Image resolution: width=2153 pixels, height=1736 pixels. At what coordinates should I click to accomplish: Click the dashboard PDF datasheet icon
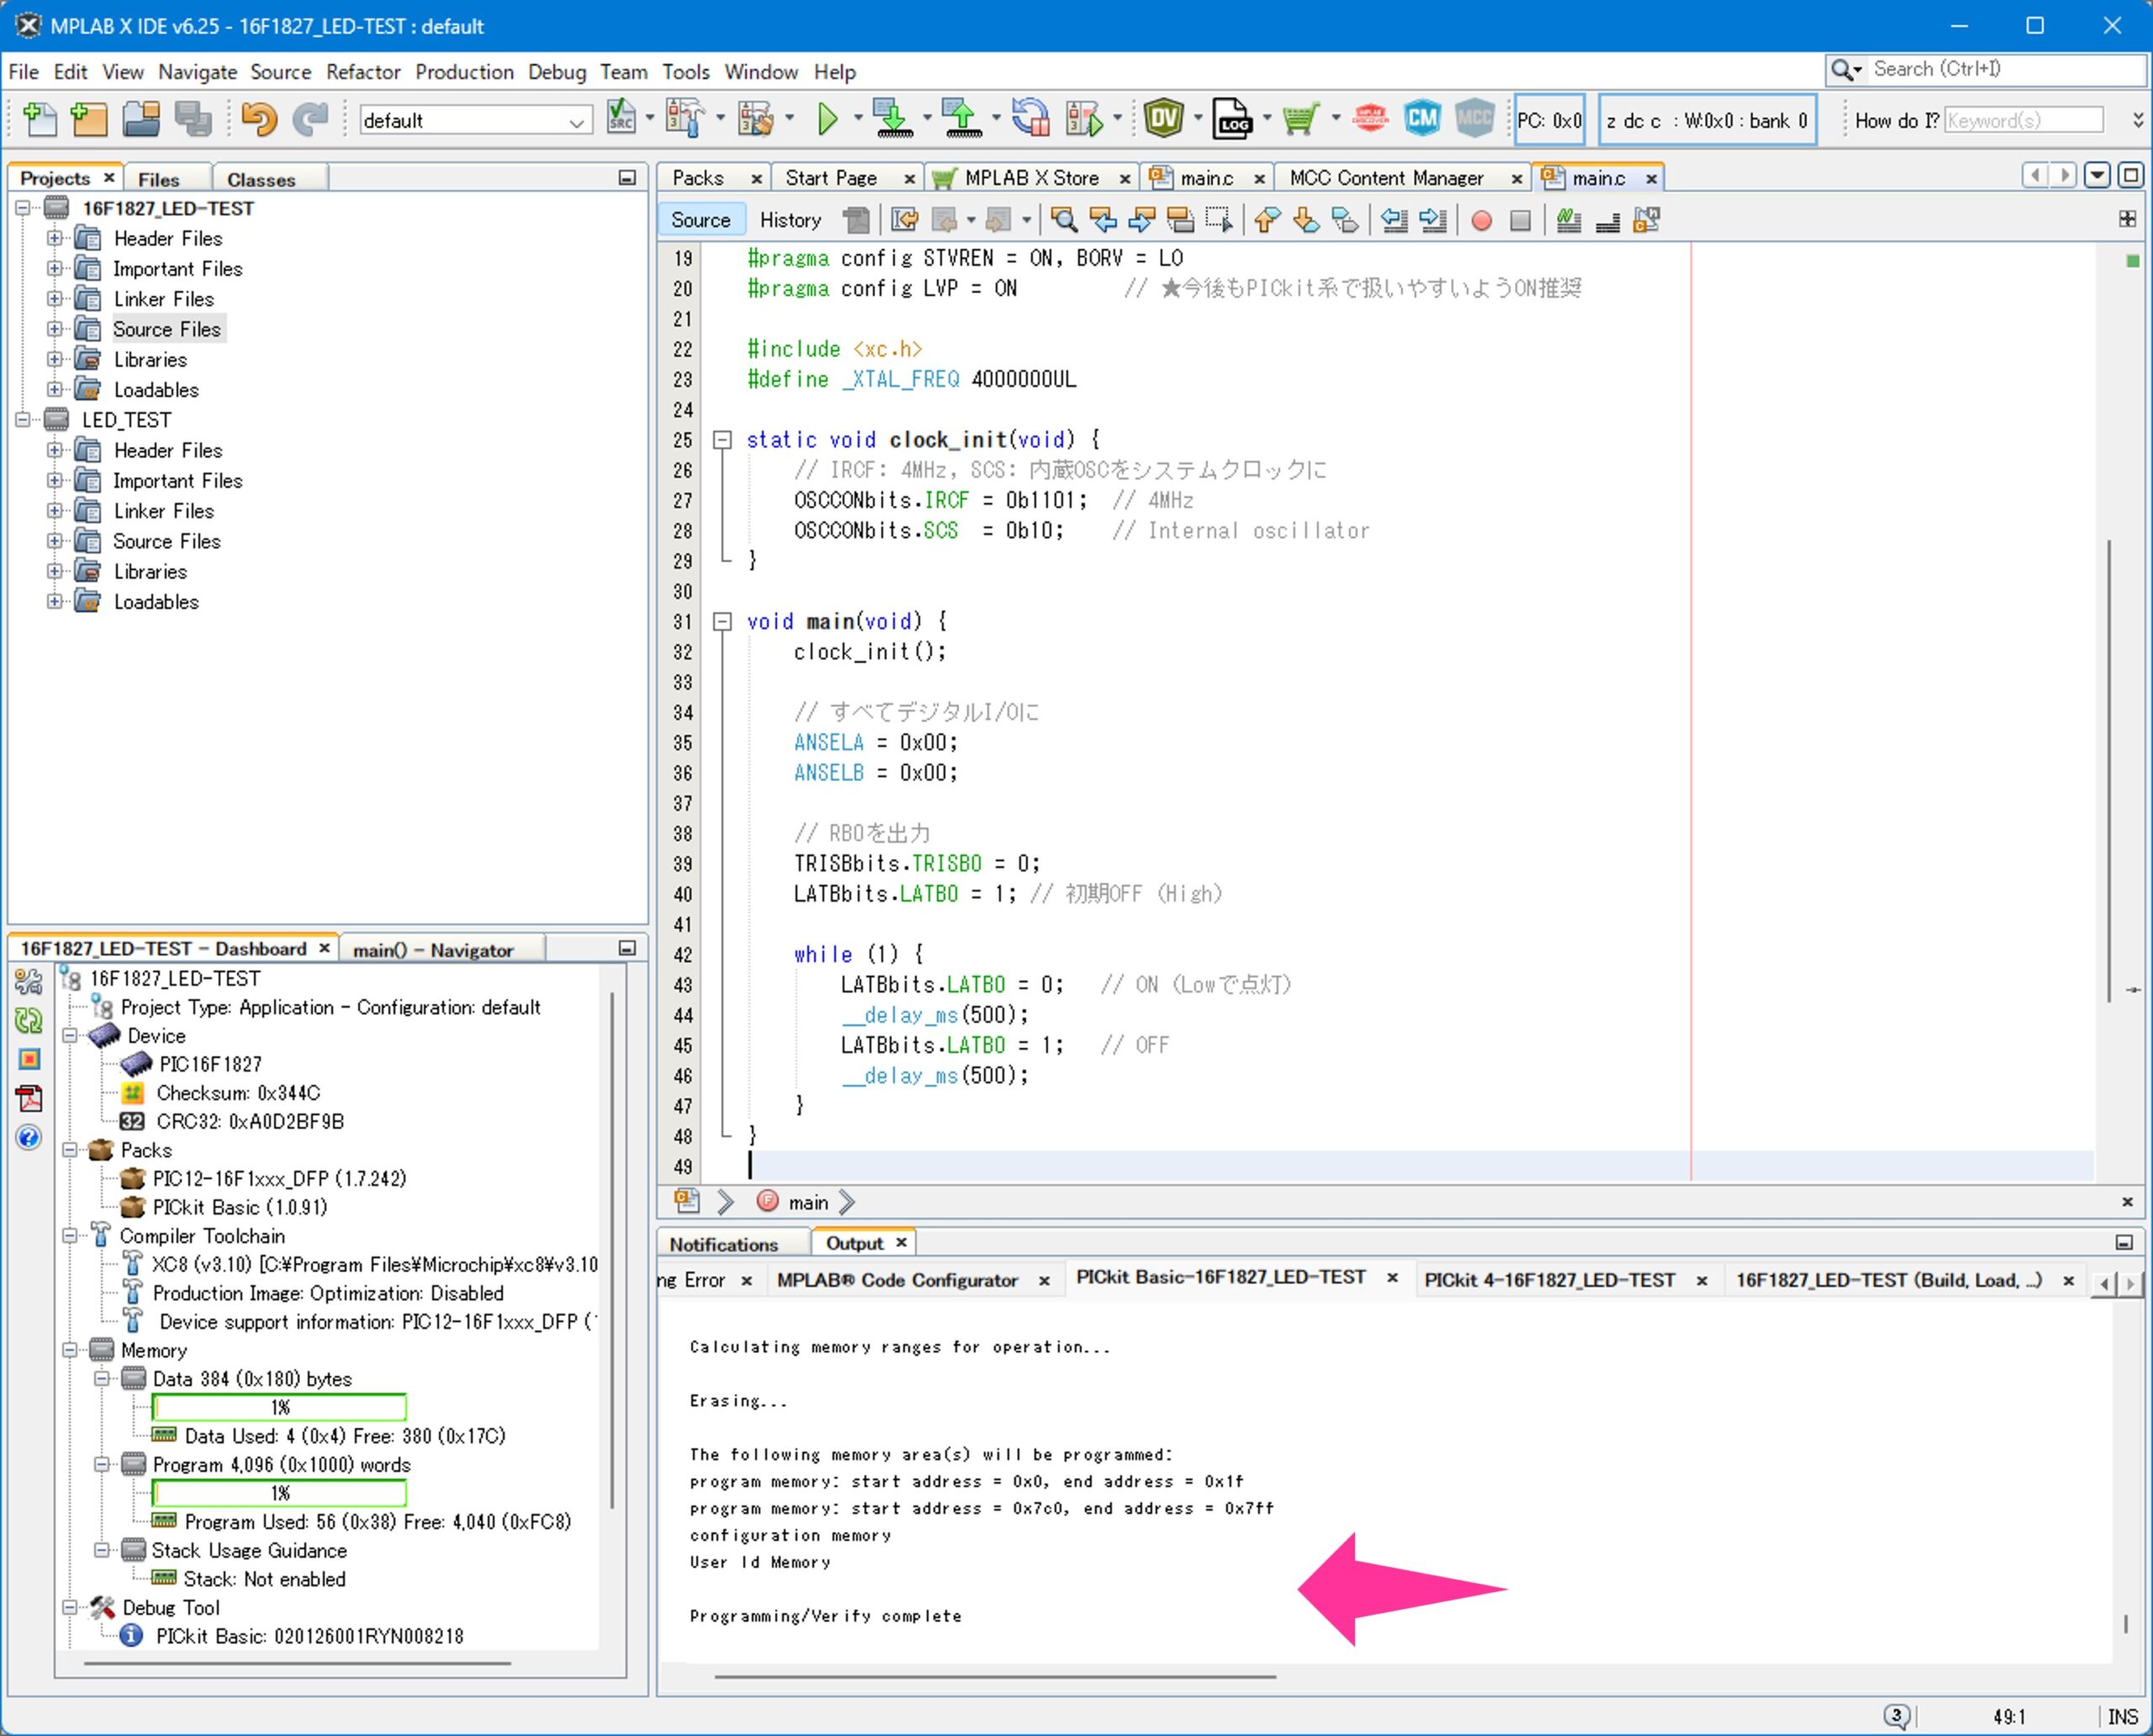tap(29, 1098)
